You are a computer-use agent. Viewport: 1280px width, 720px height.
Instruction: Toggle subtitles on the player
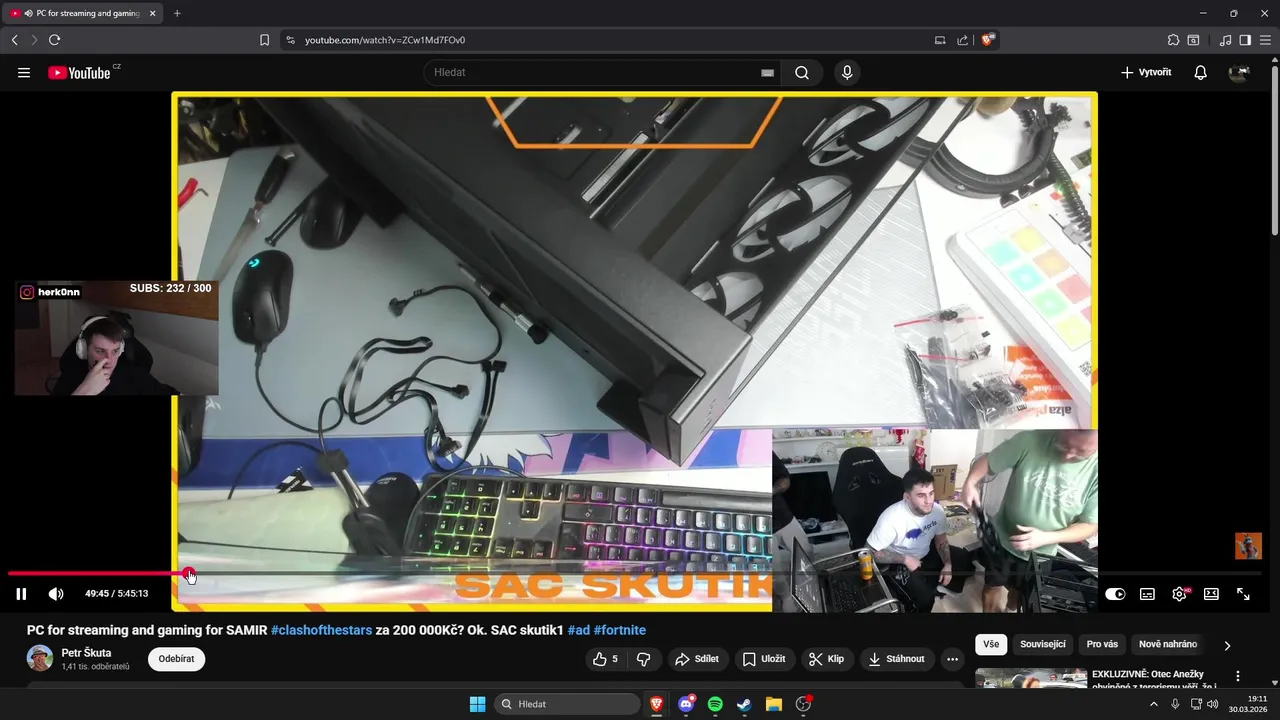pyautogui.click(x=1147, y=594)
